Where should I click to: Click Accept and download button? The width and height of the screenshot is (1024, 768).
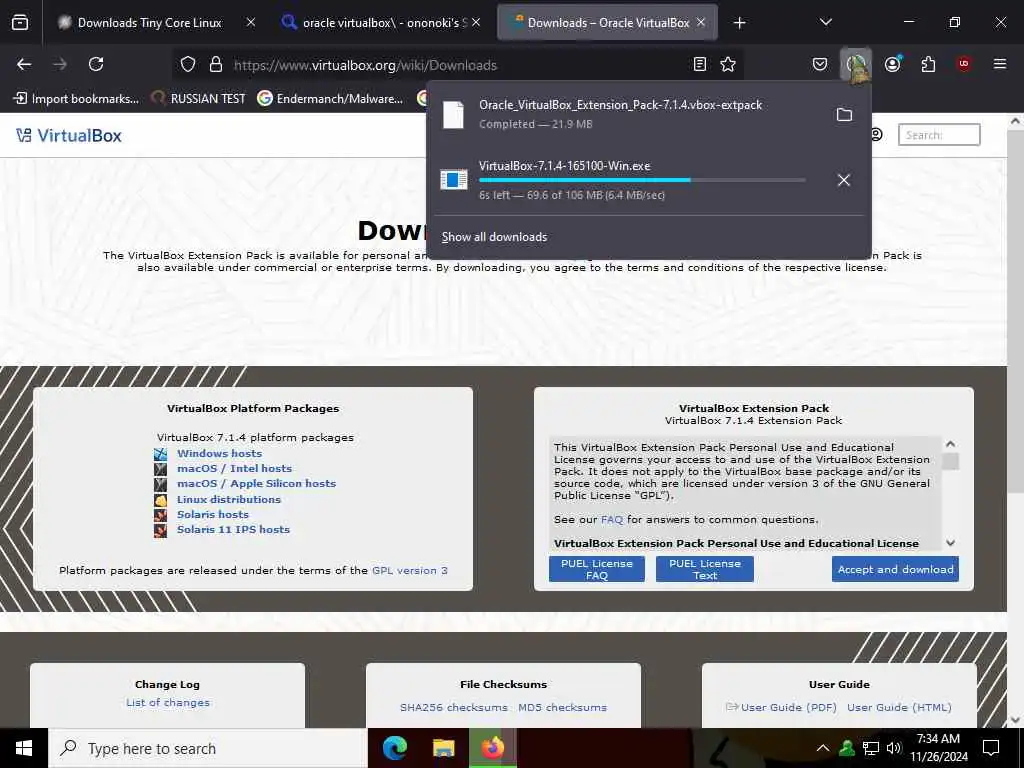click(x=895, y=569)
